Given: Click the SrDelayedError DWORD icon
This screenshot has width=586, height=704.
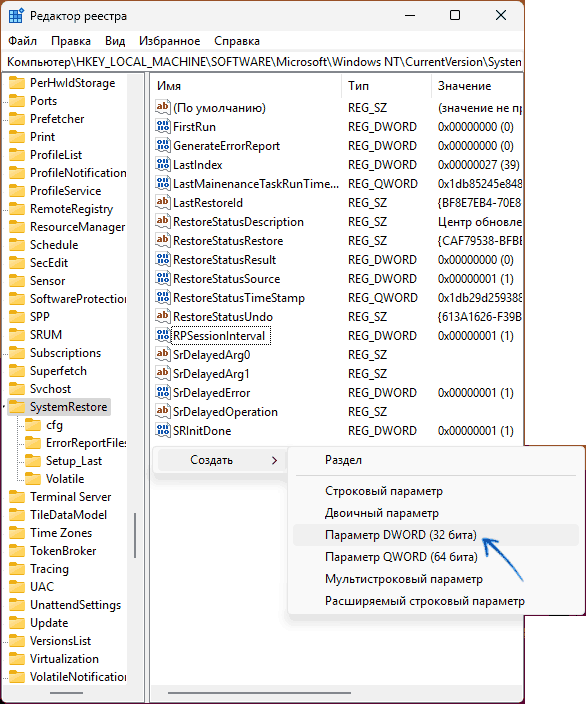Looking at the screenshot, I should click(163, 392).
